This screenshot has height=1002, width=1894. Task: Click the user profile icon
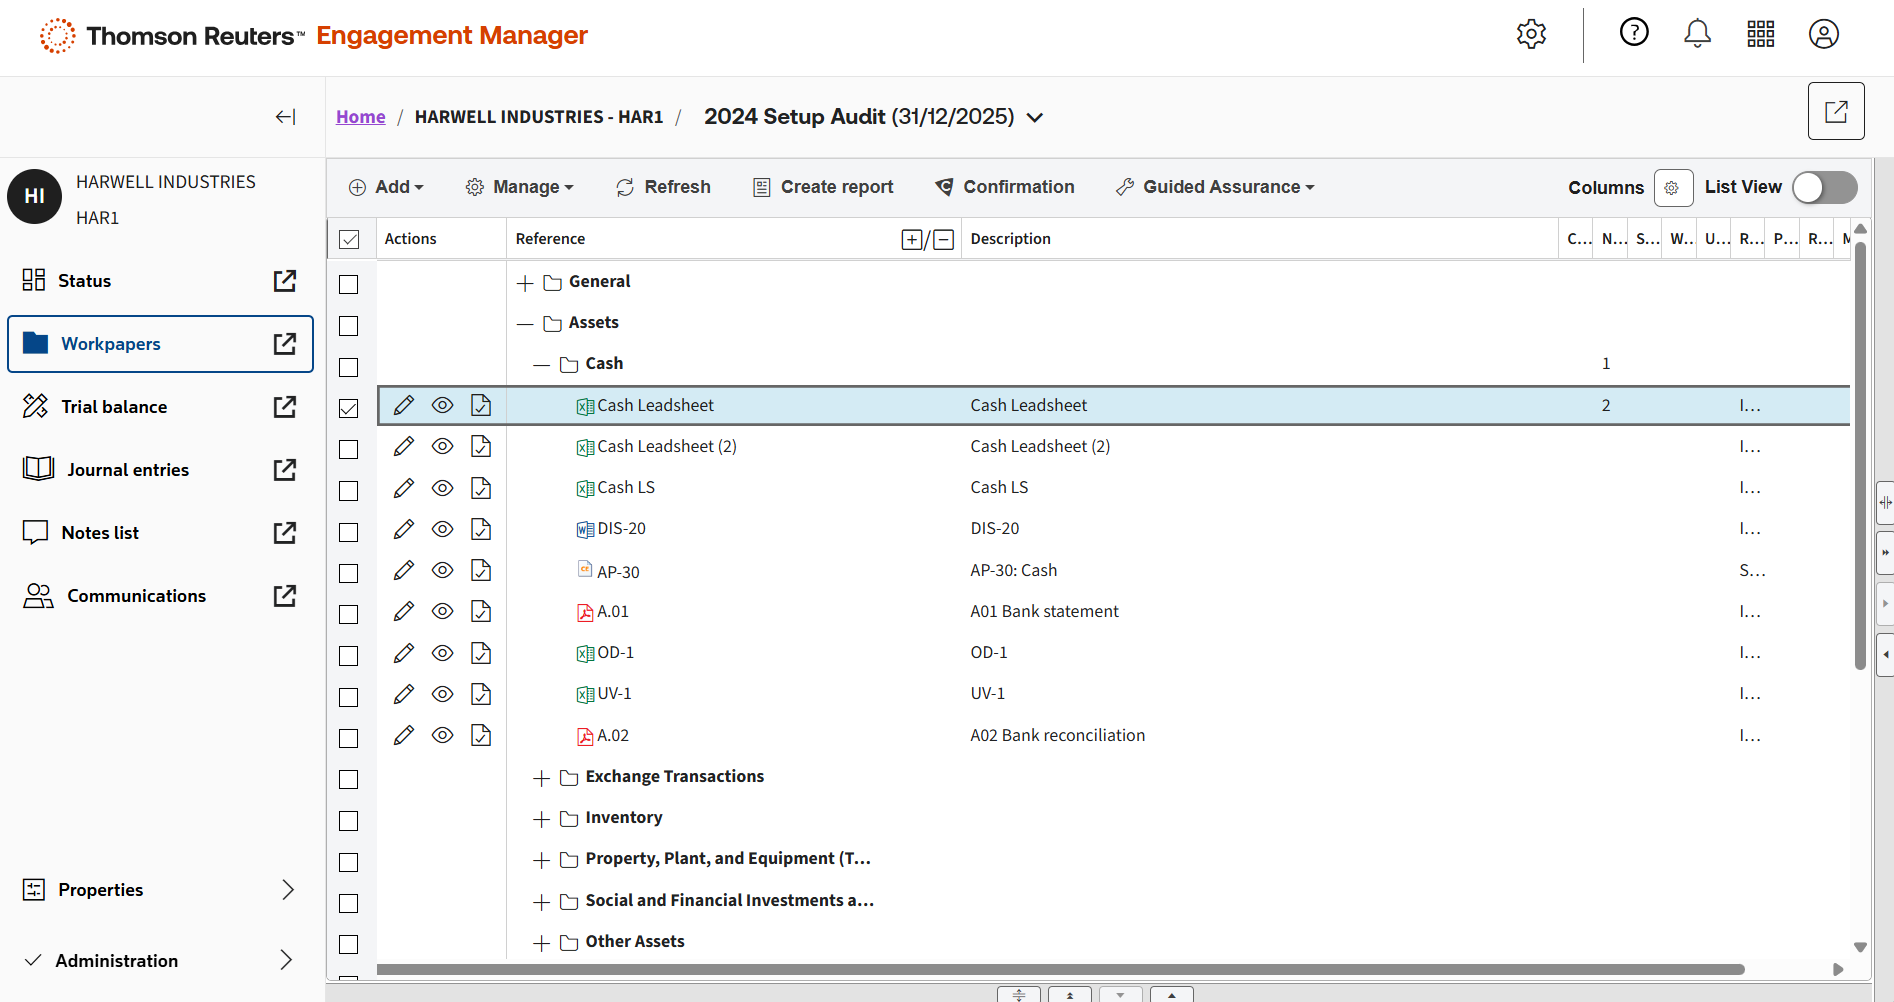(x=1823, y=34)
